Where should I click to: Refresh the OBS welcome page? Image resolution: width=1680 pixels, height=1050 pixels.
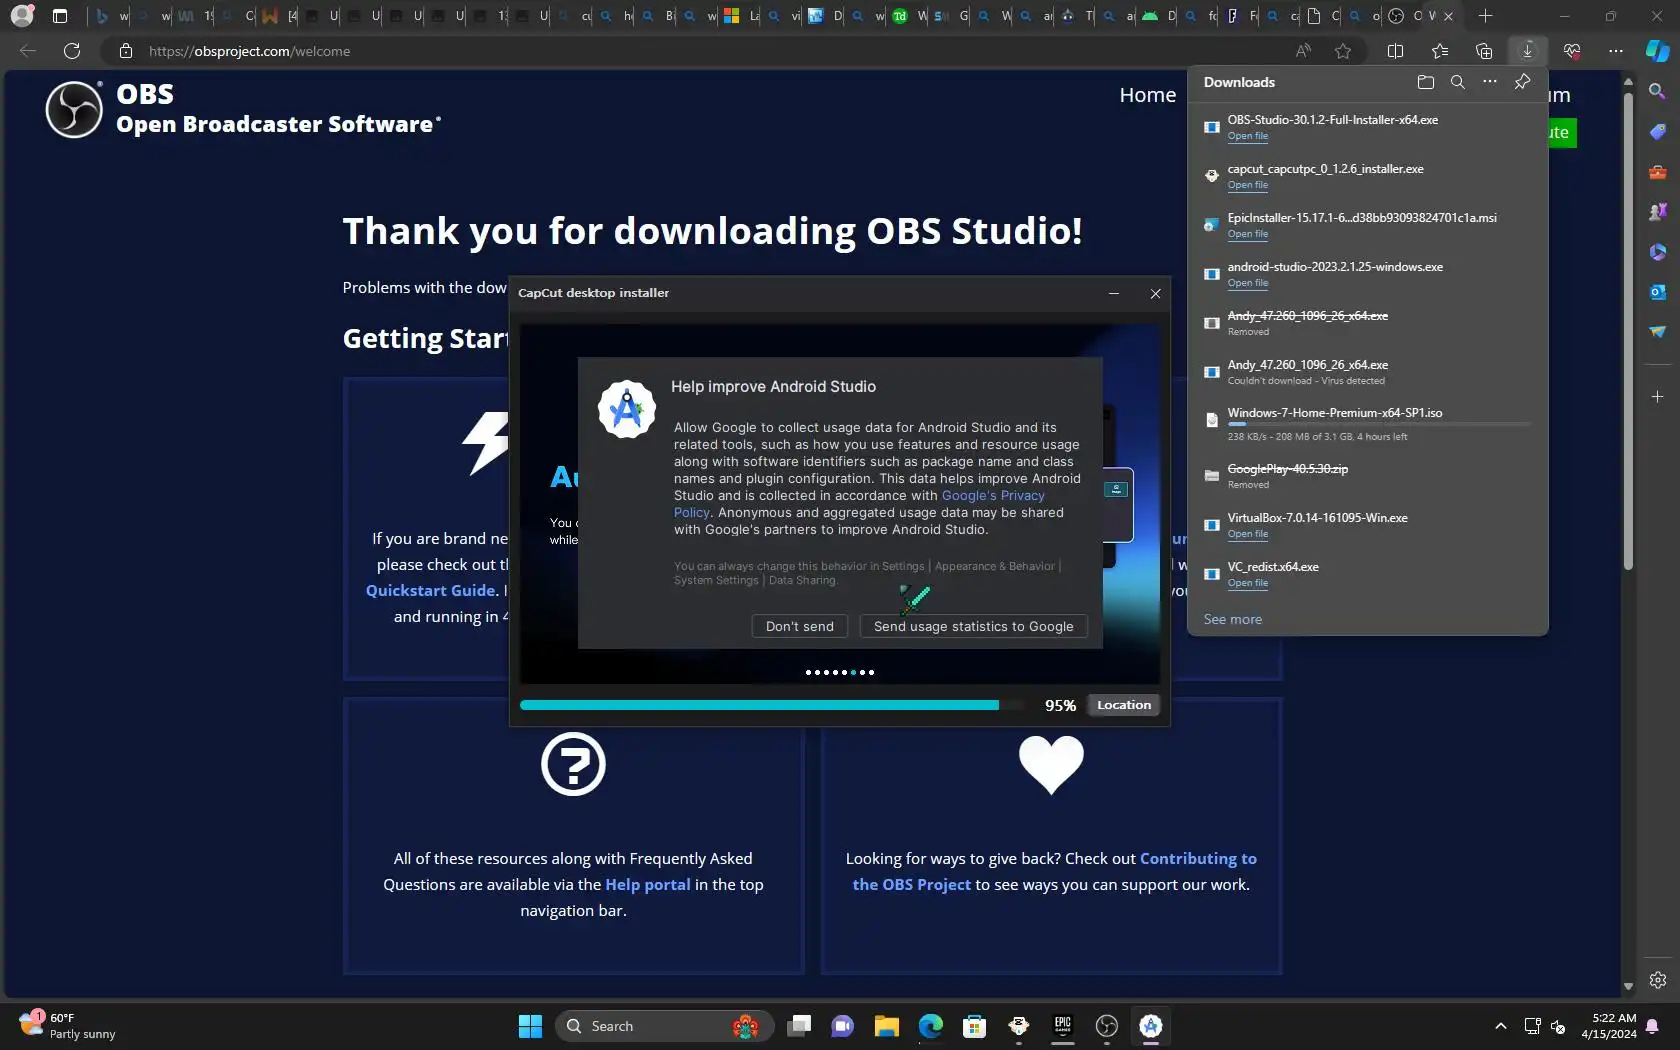(x=72, y=51)
